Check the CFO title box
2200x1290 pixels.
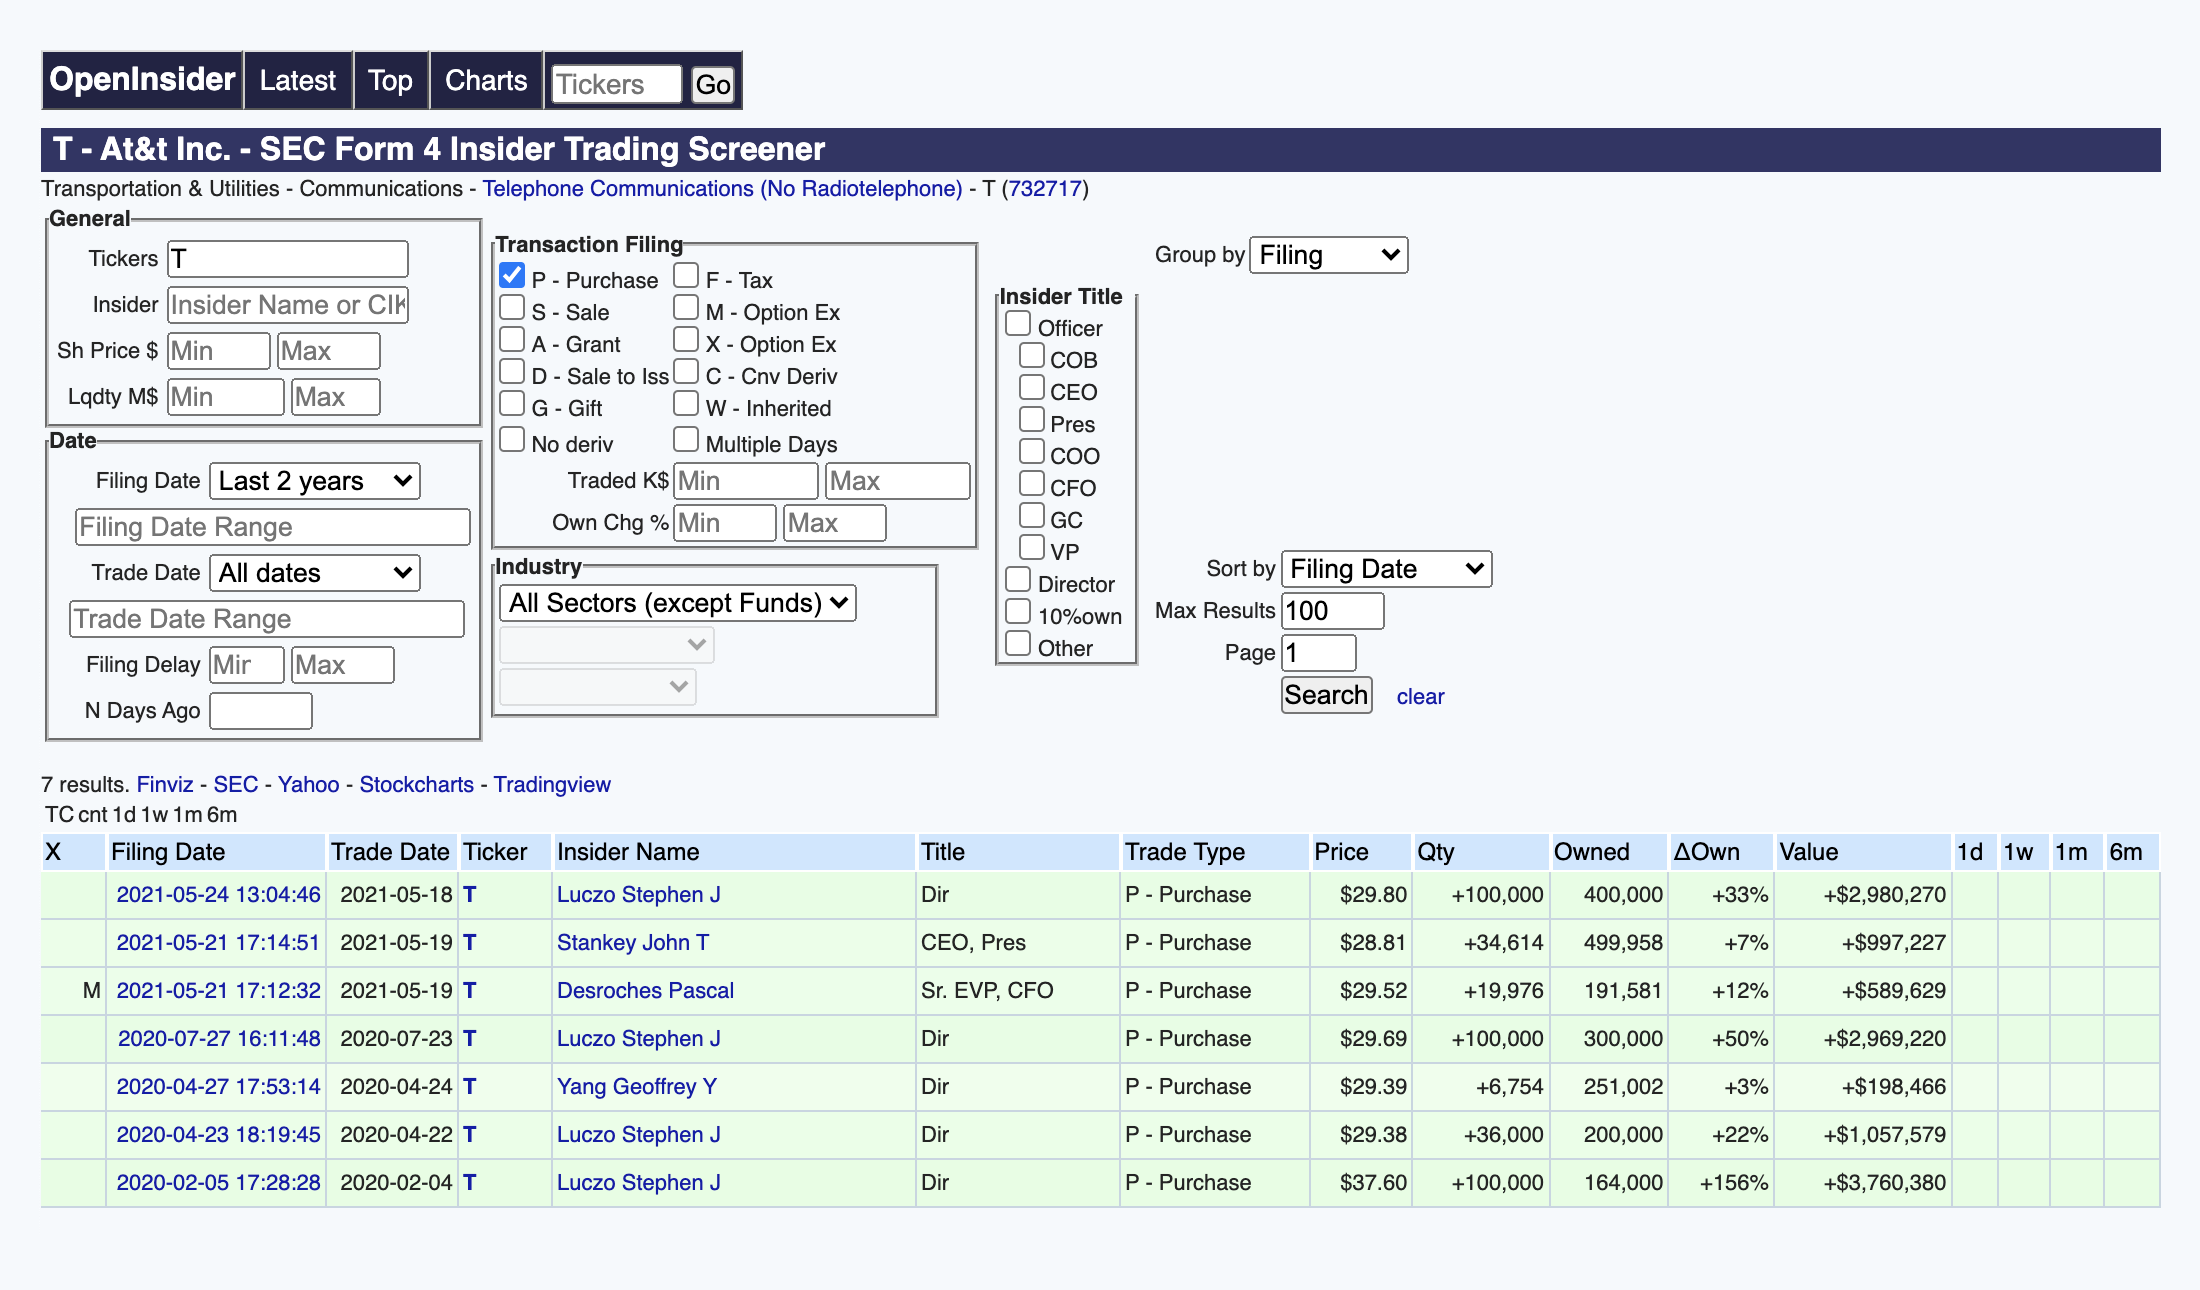point(1032,484)
